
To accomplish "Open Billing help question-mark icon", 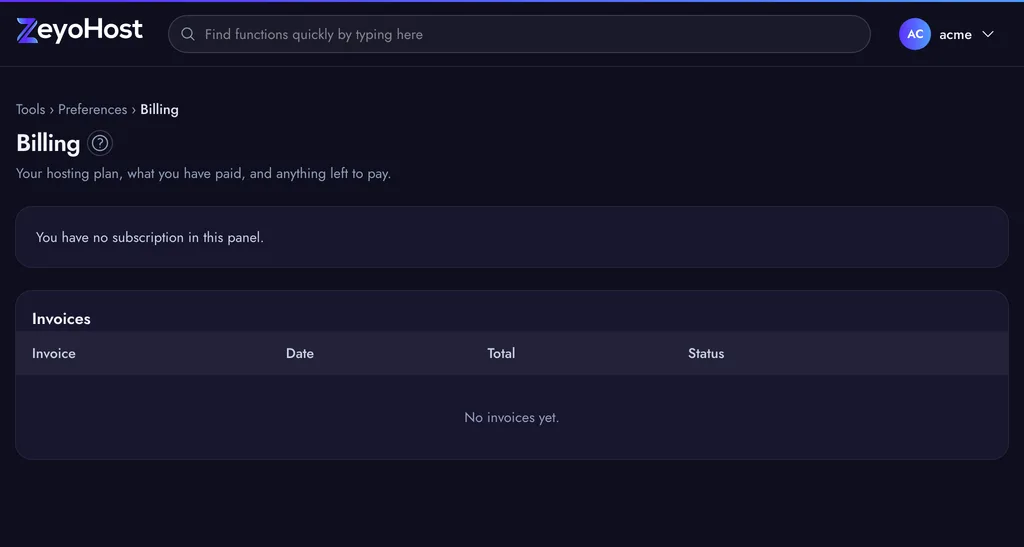I will 100,143.
